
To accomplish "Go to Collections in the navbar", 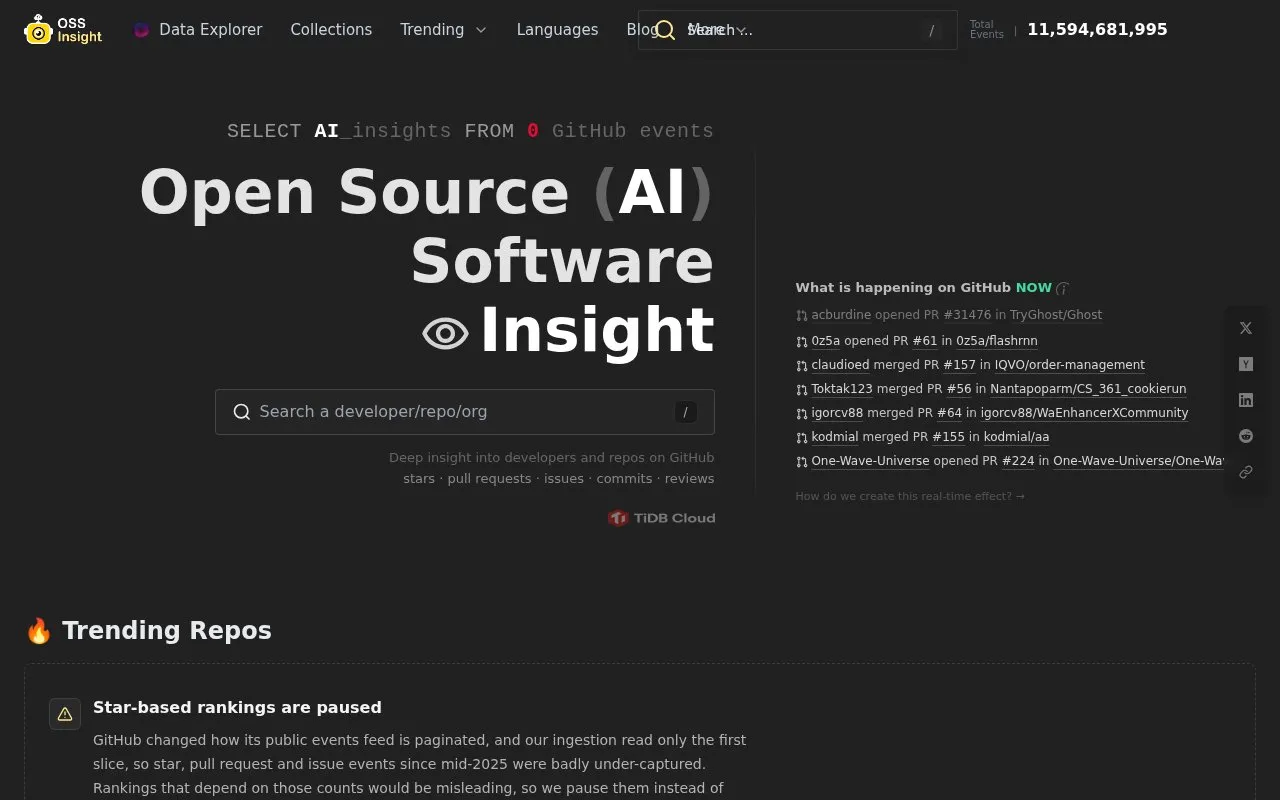I will pos(331,30).
